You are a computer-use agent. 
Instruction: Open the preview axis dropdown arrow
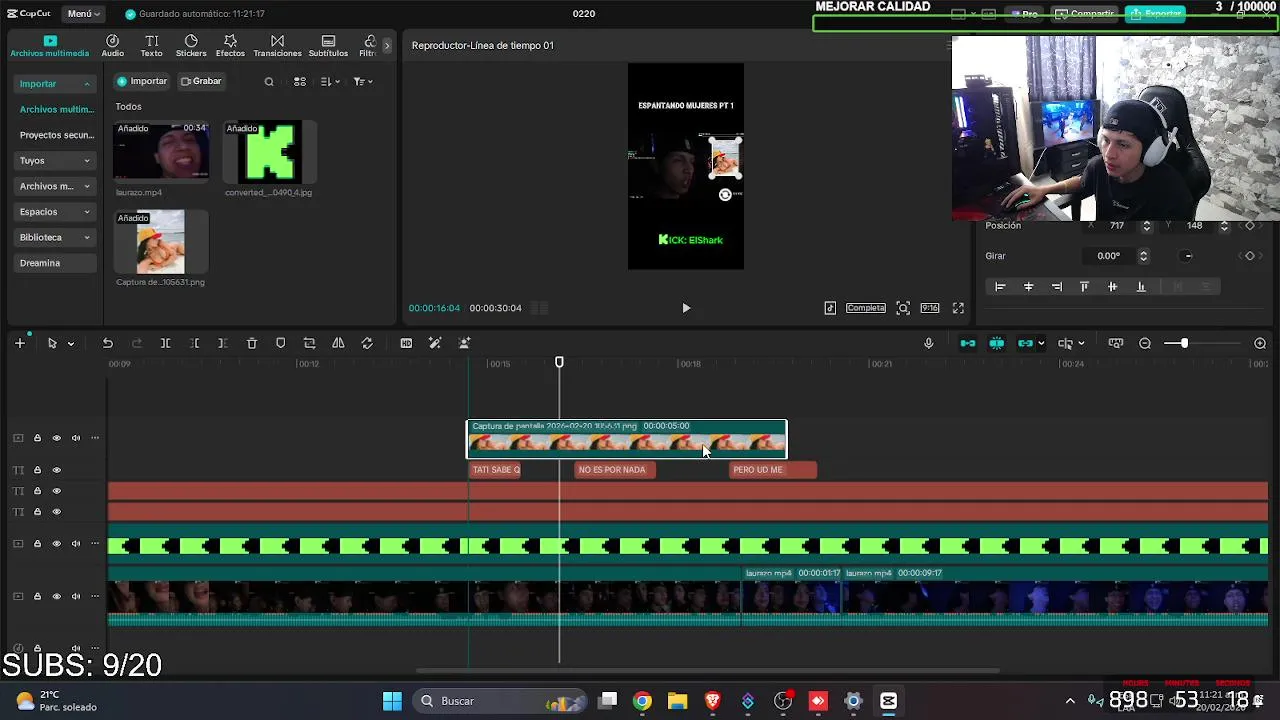click(x=1081, y=344)
